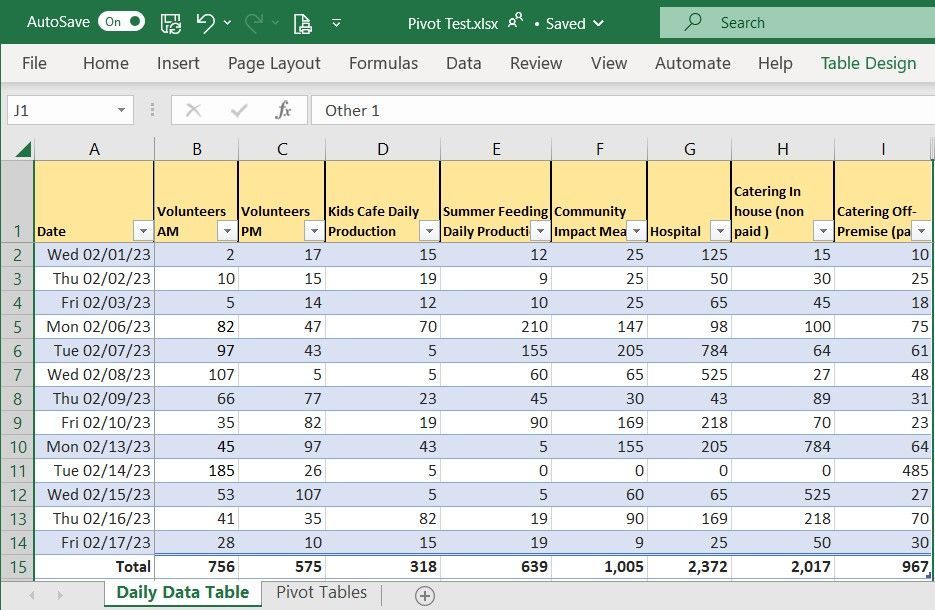
Task: Turn off the AutoSave toggle
Action: pos(120,22)
